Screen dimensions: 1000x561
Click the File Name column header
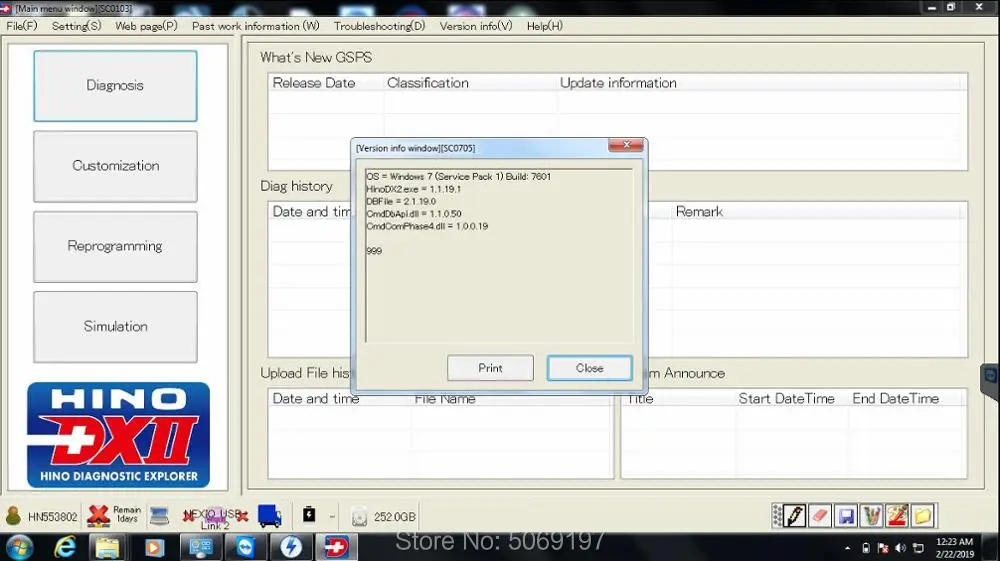(x=445, y=399)
